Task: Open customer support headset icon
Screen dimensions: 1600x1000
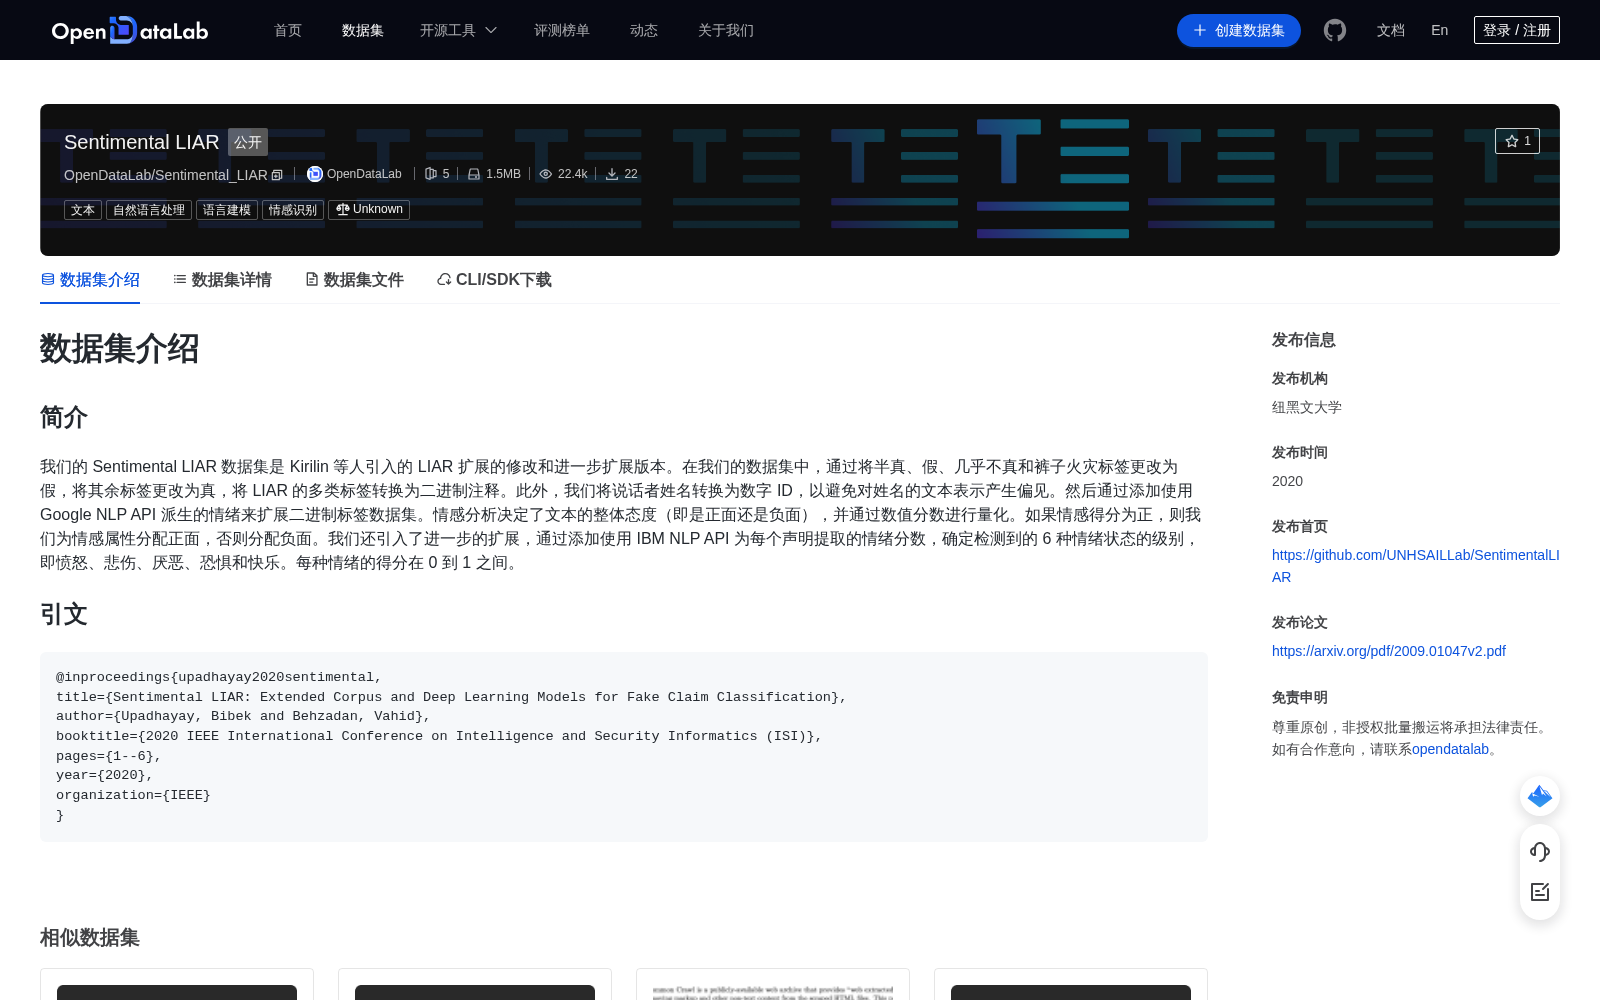Action: pyautogui.click(x=1540, y=852)
